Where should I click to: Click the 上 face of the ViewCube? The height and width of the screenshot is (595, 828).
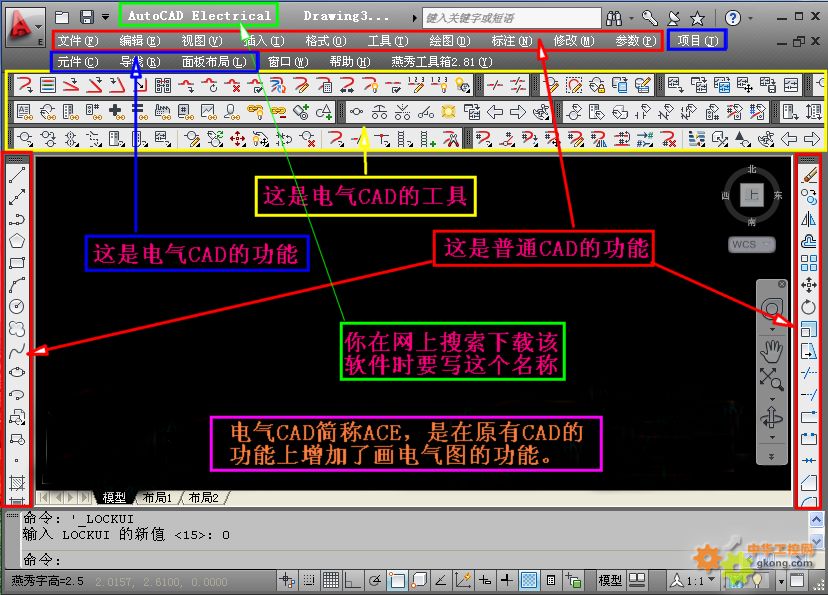[752, 195]
